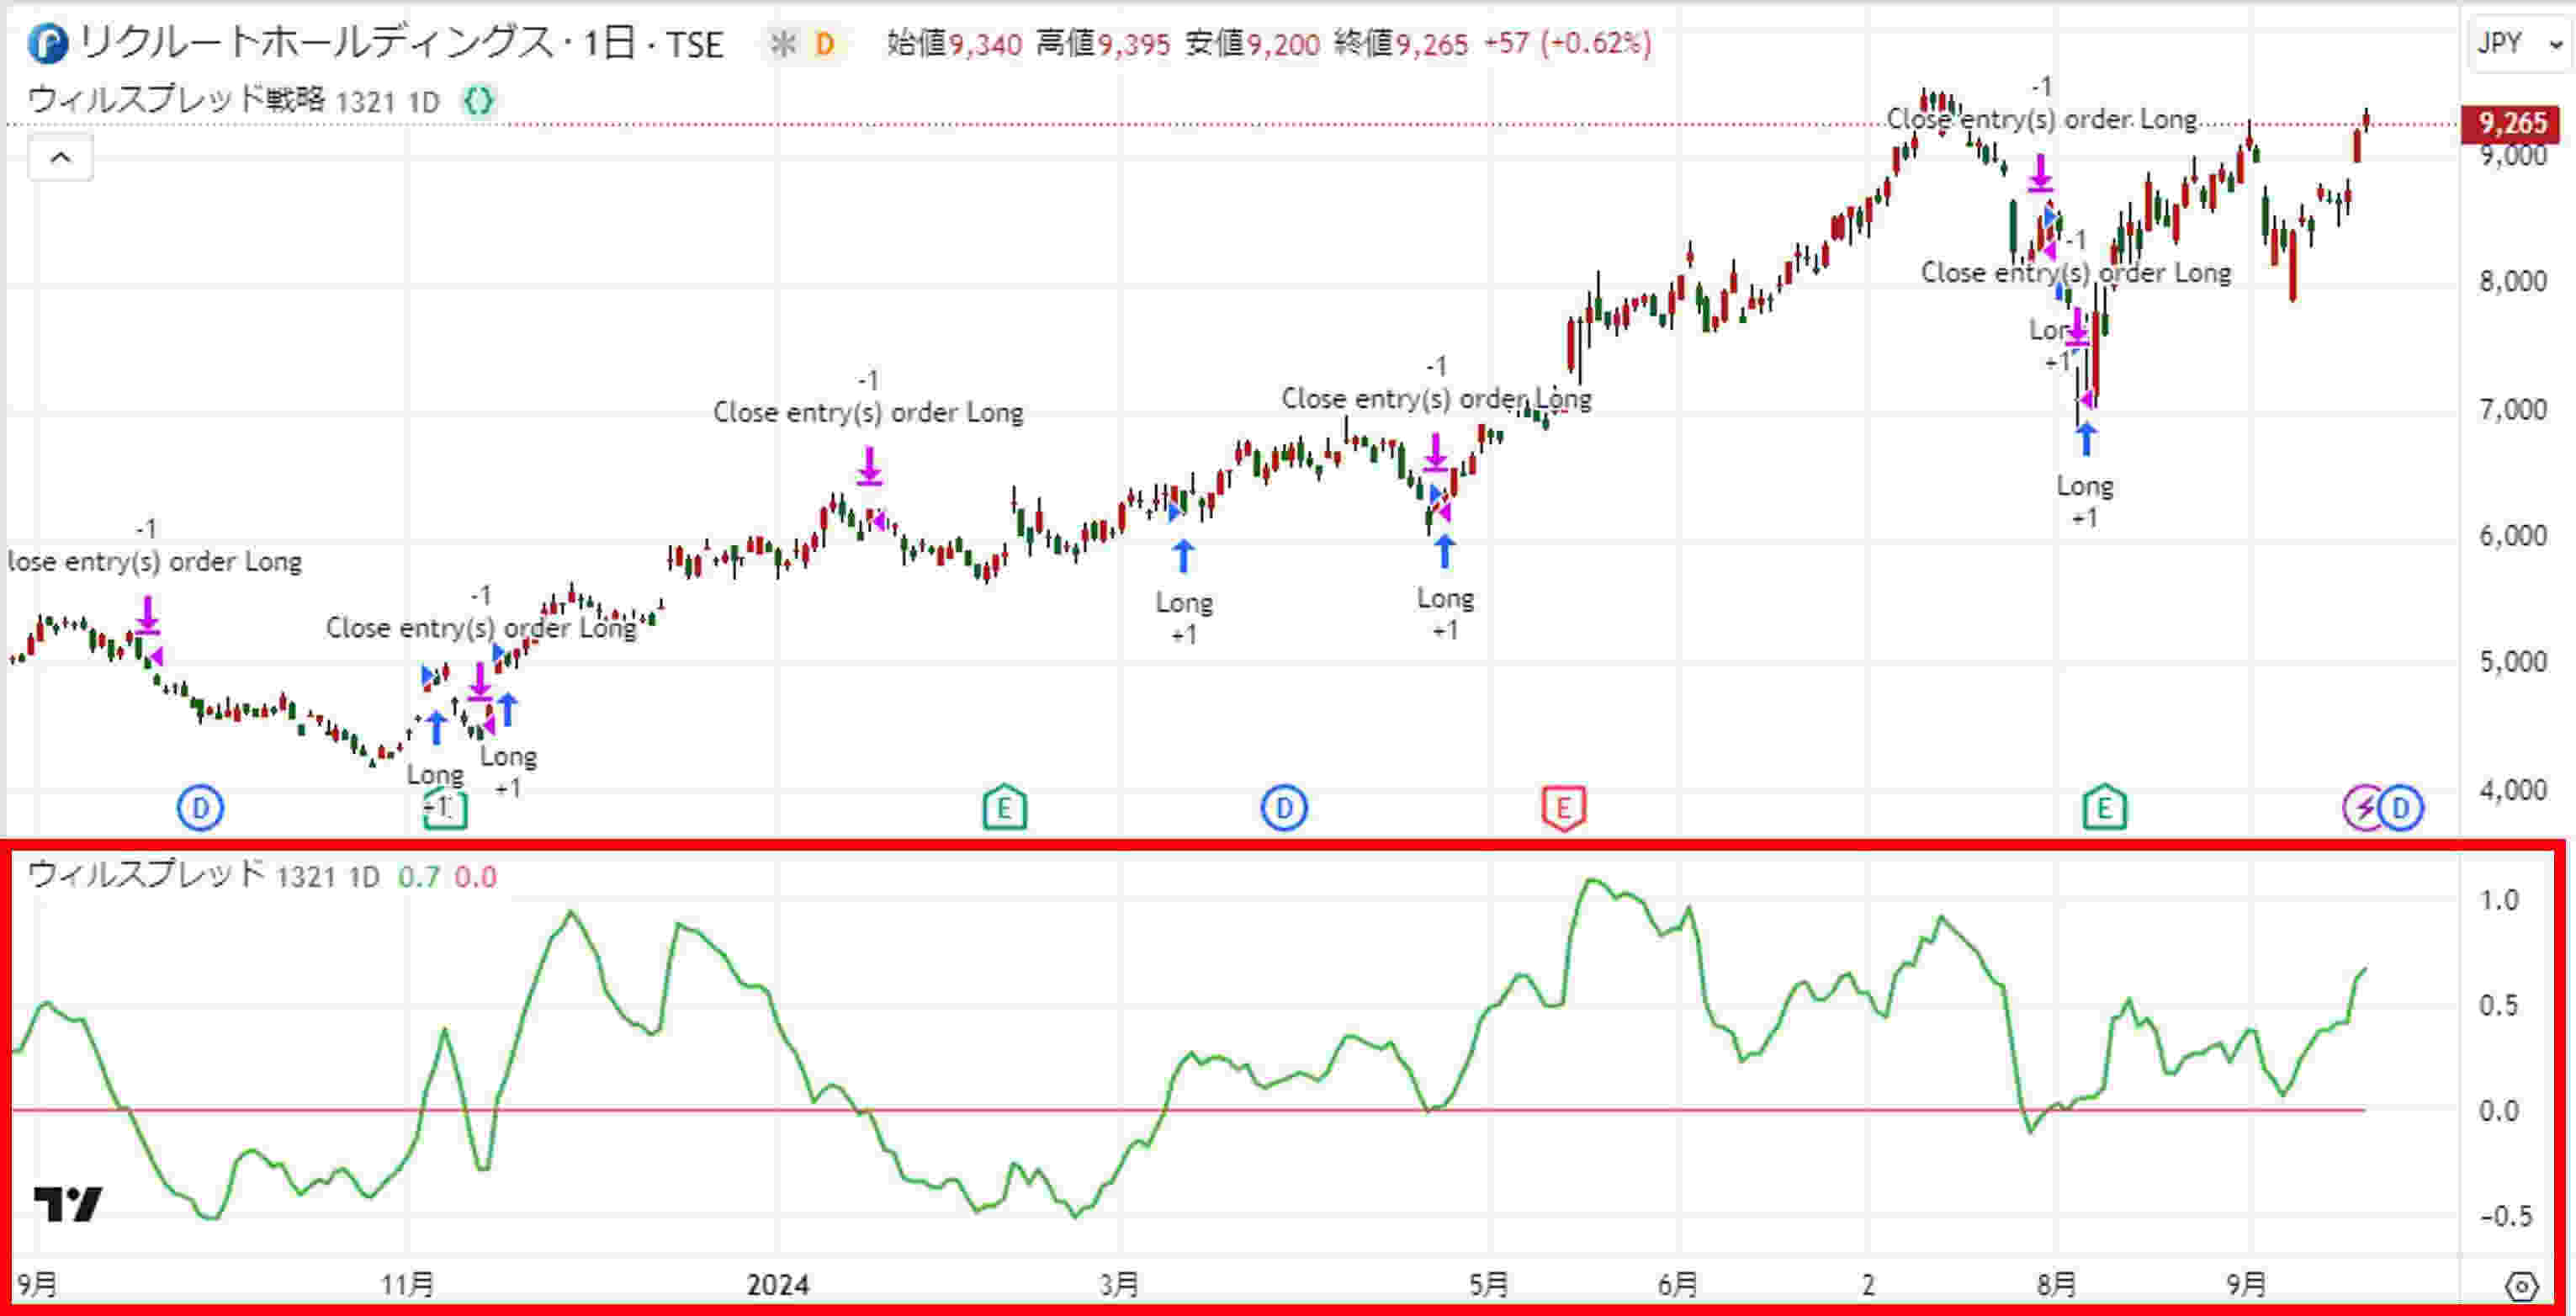Screen dimensions: 2576x1316
Task: Select the ウィルスプレッド戦略 strategy title
Action: coord(176,101)
